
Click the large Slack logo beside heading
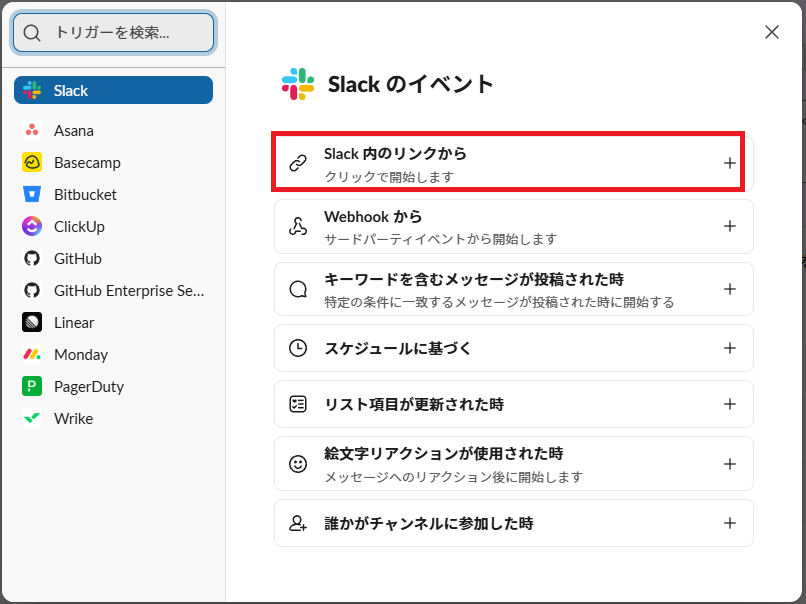coord(298,84)
